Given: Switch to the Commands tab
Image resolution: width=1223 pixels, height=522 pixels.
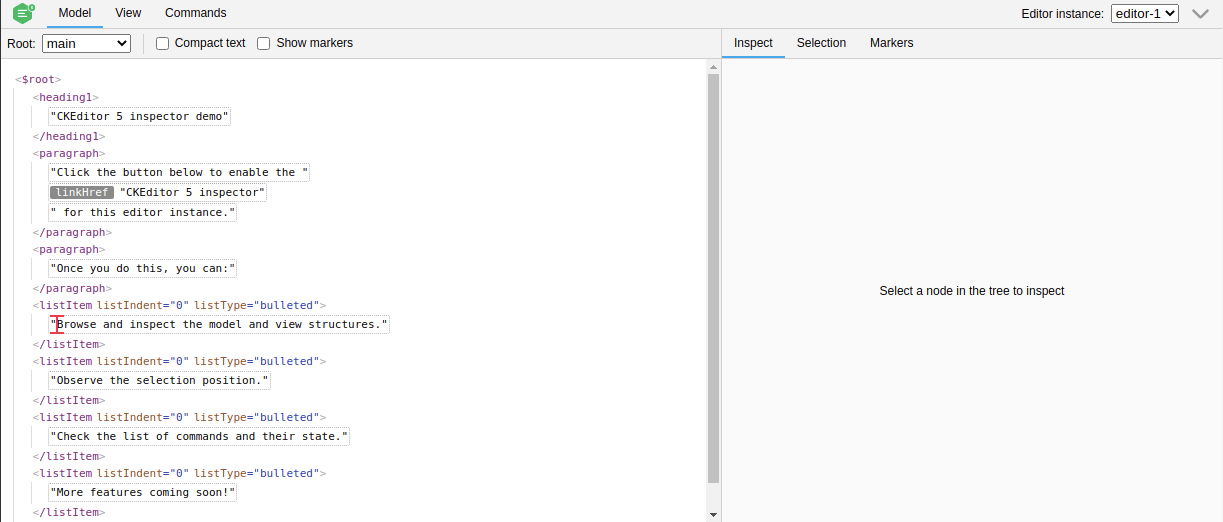Looking at the screenshot, I should pos(196,13).
